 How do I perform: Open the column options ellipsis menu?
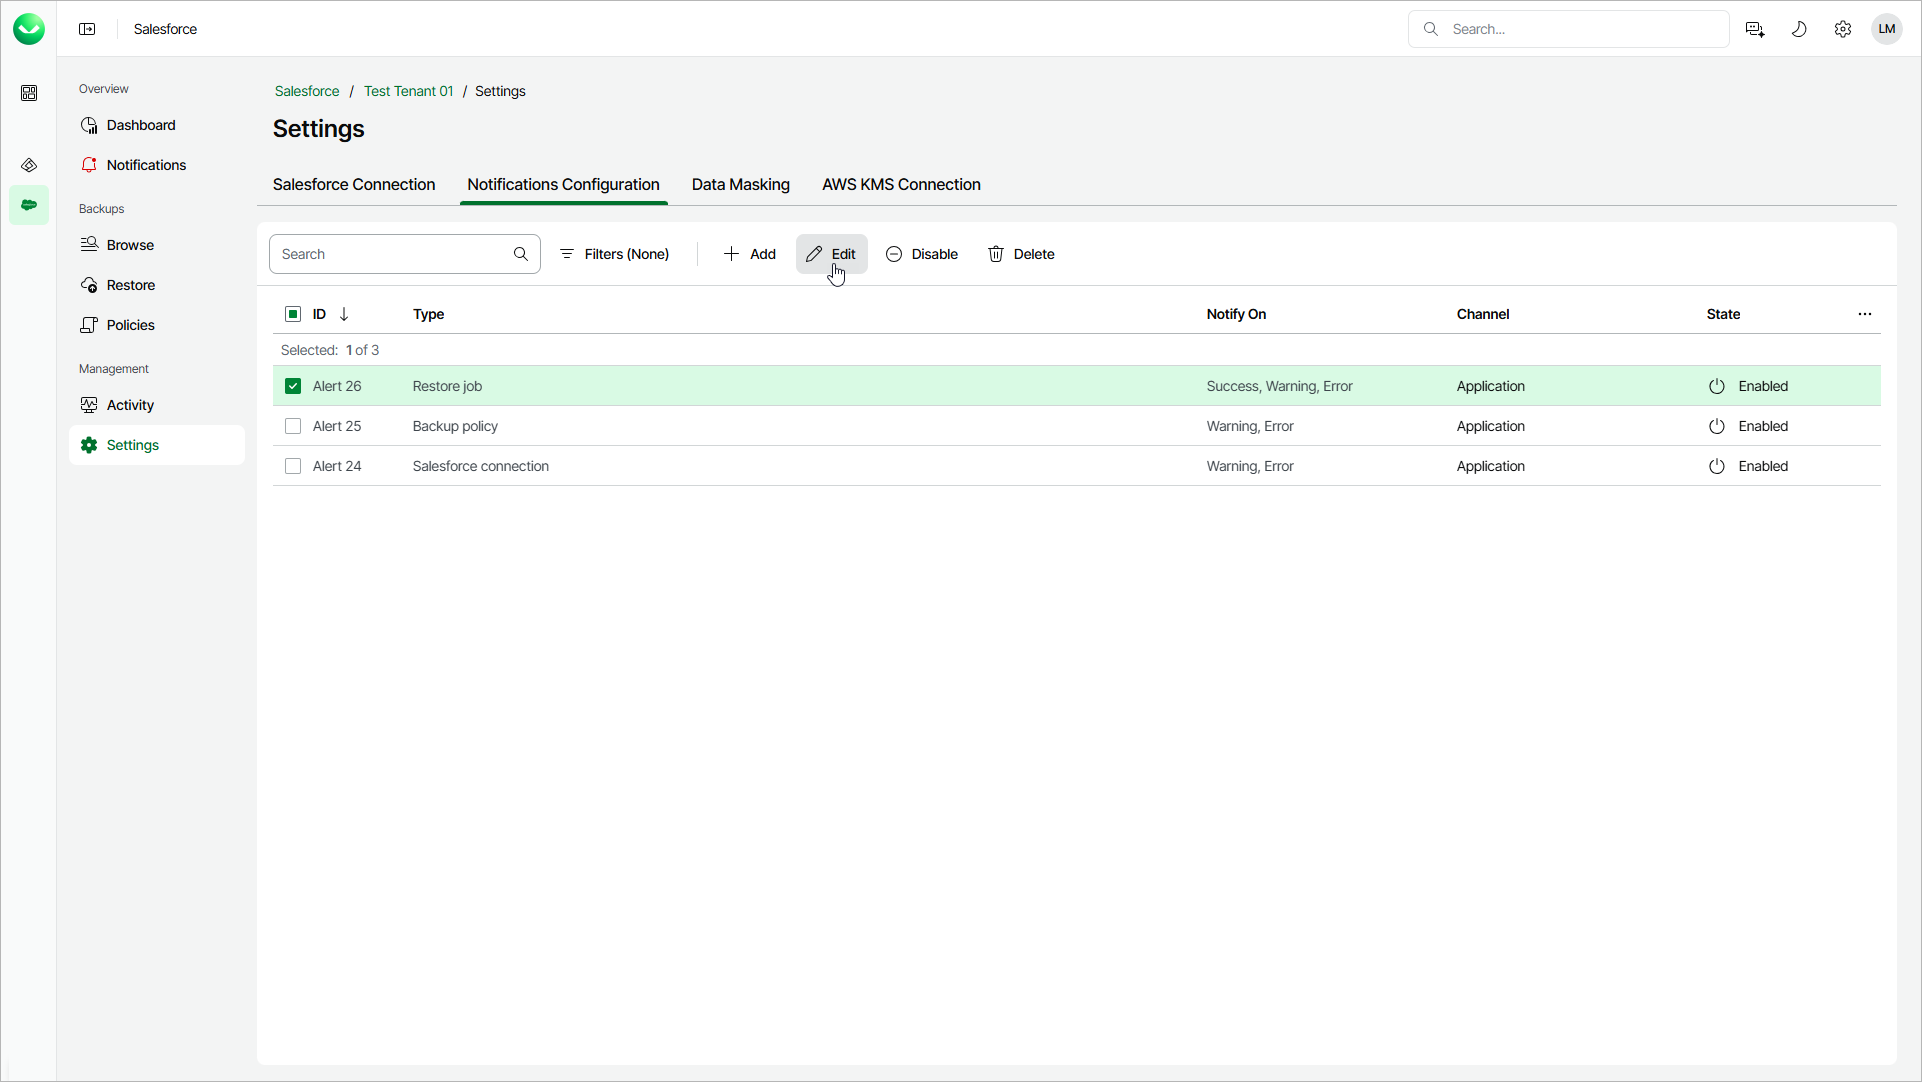[1865, 314]
